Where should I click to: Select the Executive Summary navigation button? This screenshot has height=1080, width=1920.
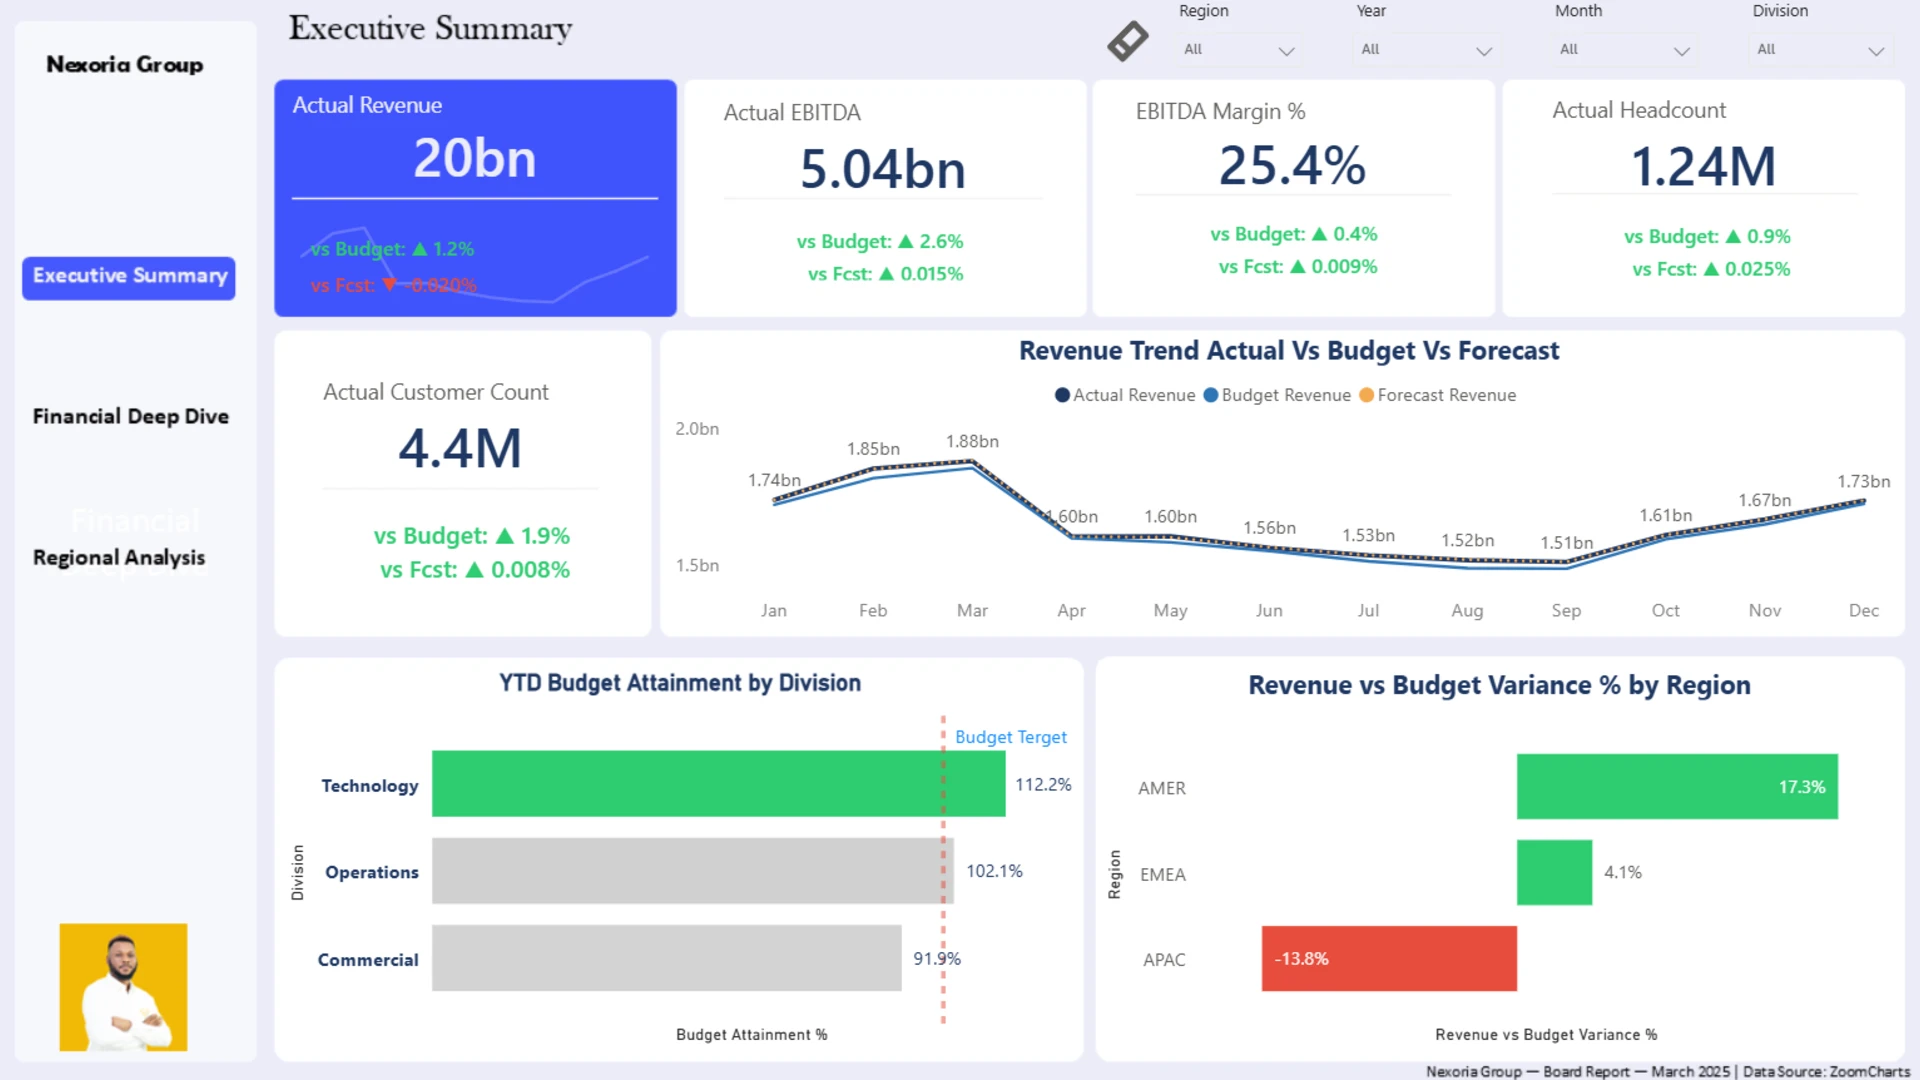click(129, 276)
